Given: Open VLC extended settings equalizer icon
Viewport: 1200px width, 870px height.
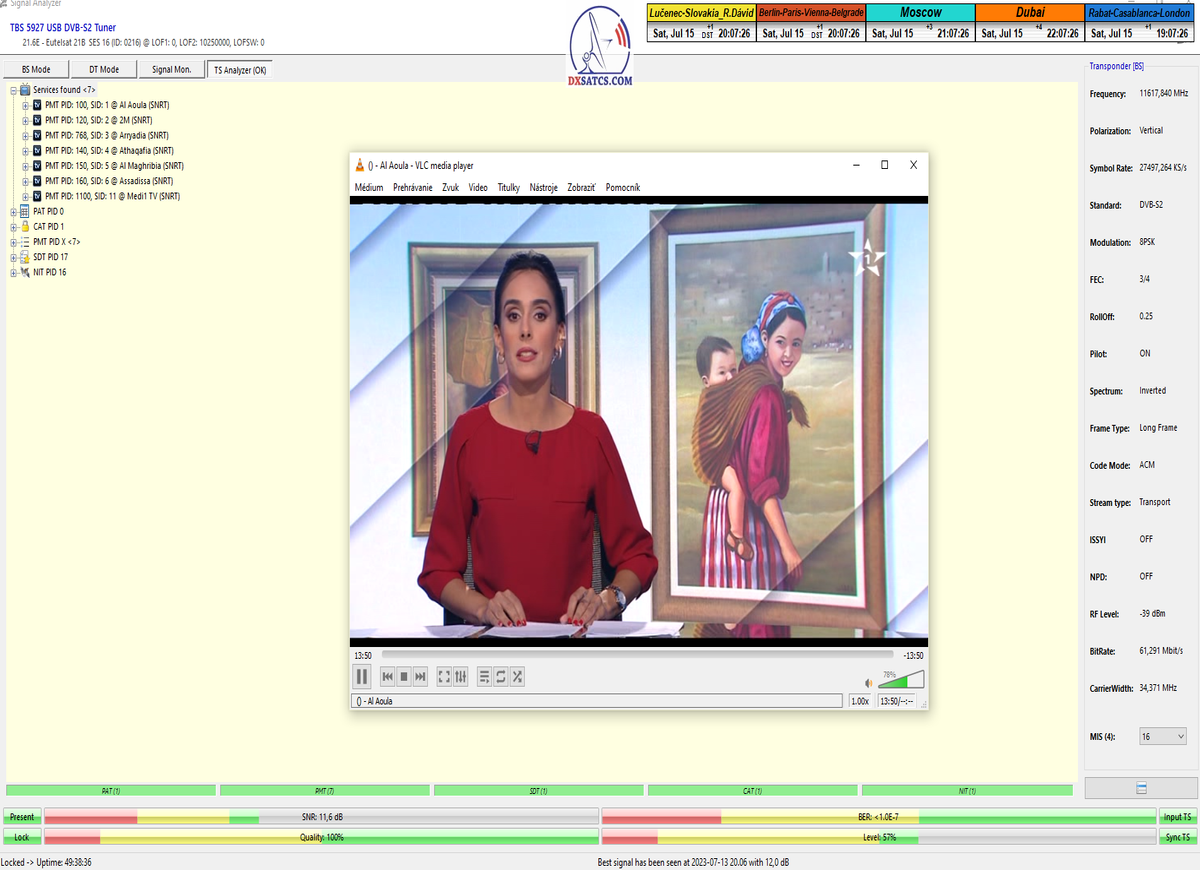Looking at the screenshot, I should click(461, 677).
